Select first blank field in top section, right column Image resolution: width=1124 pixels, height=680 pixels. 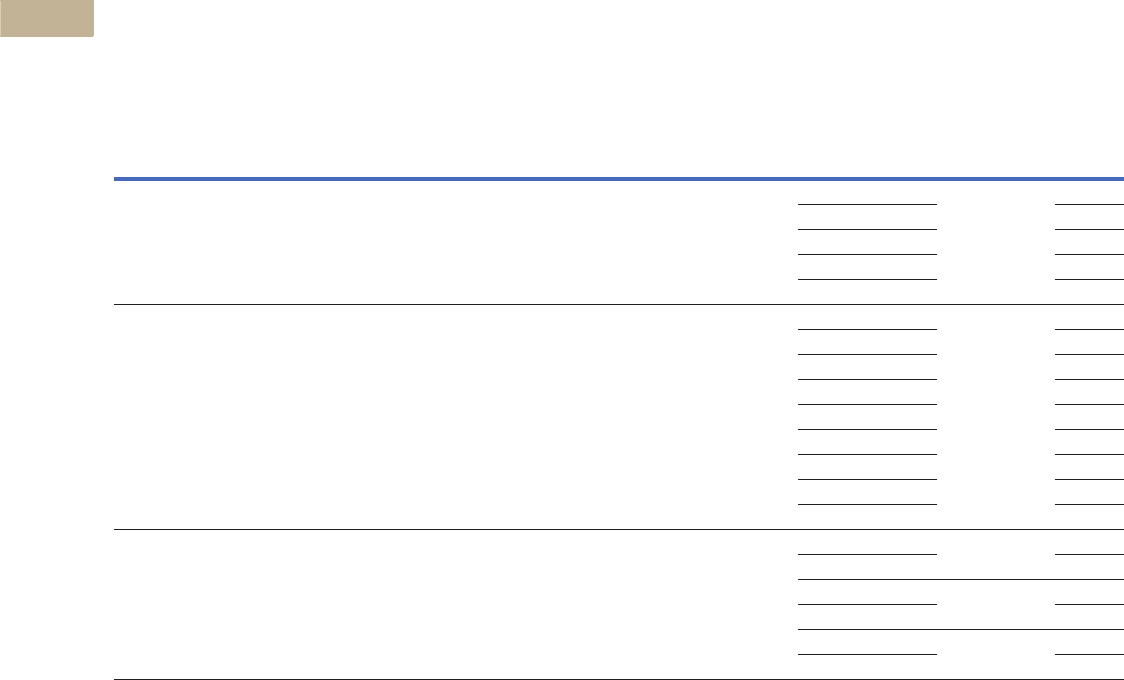pos(1090,204)
